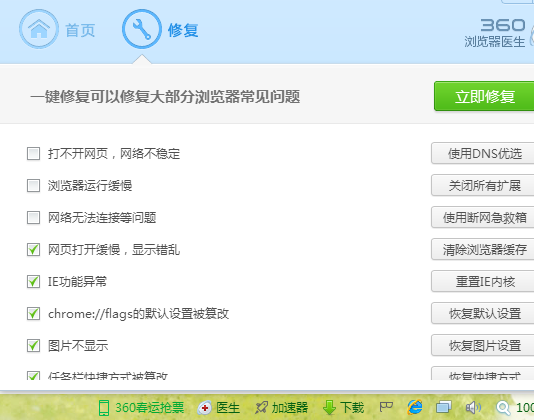Click the flag-shaped status bar icon
Image resolution: width=534 pixels, height=420 pixels.
(386, 407)
